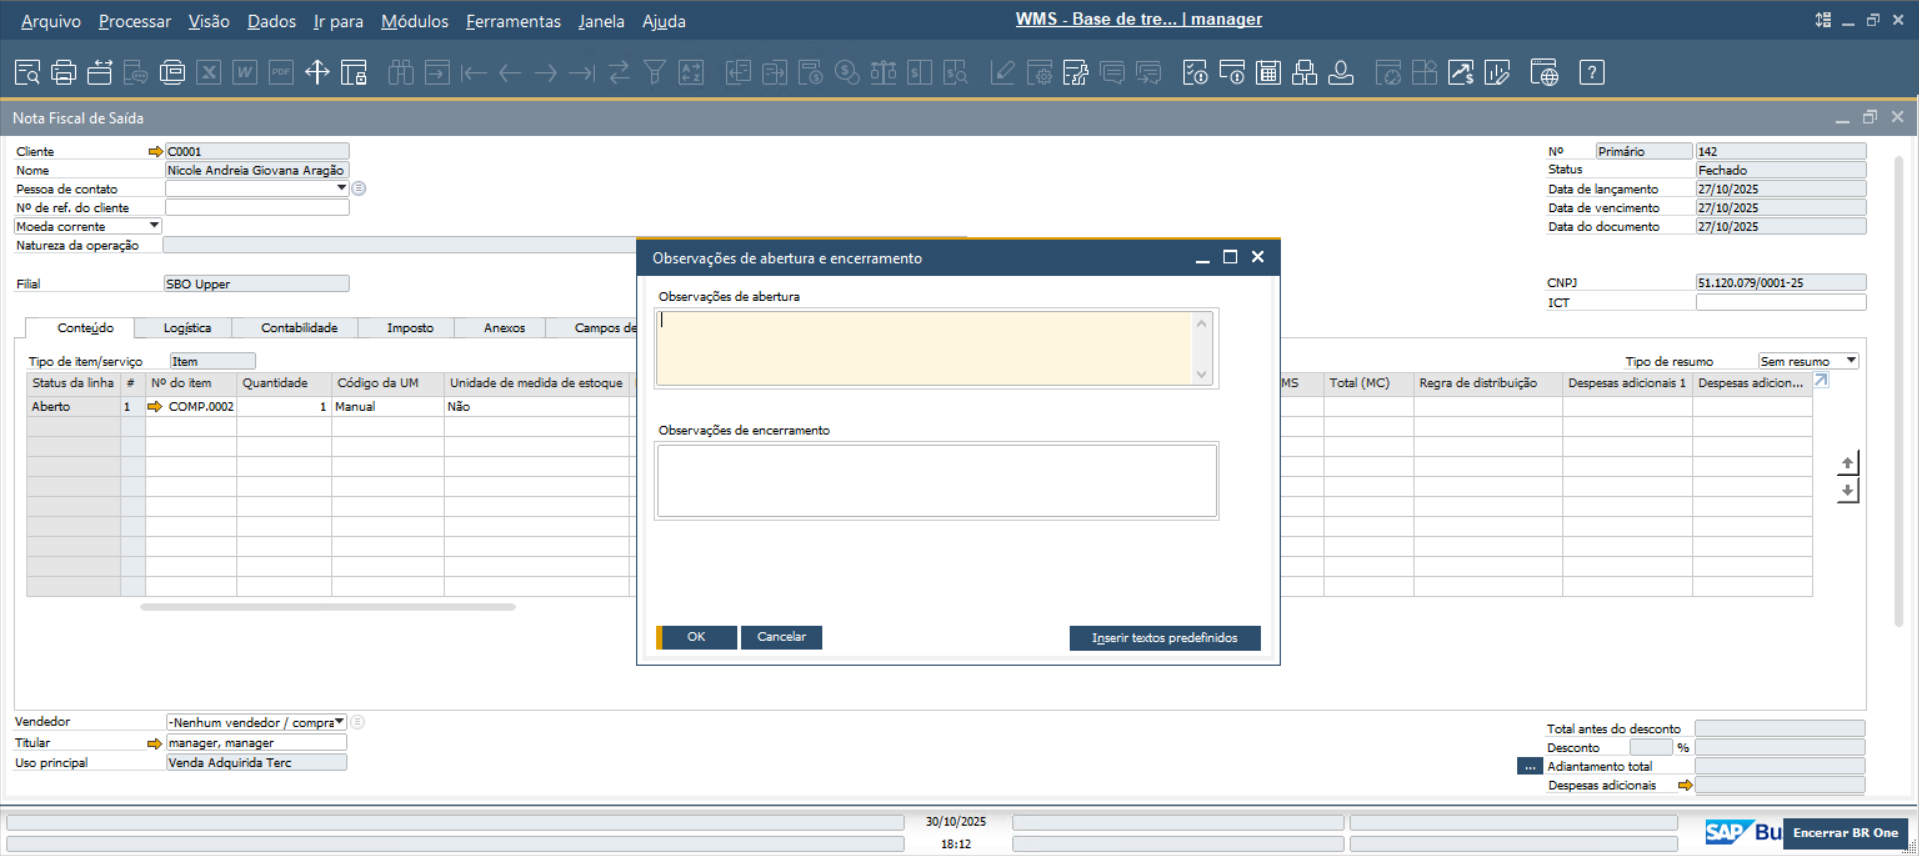The width and height of the screenshot is (1919, 856).
Task: Move row down with the down arrow
Action: click(x=1848, y=491)
